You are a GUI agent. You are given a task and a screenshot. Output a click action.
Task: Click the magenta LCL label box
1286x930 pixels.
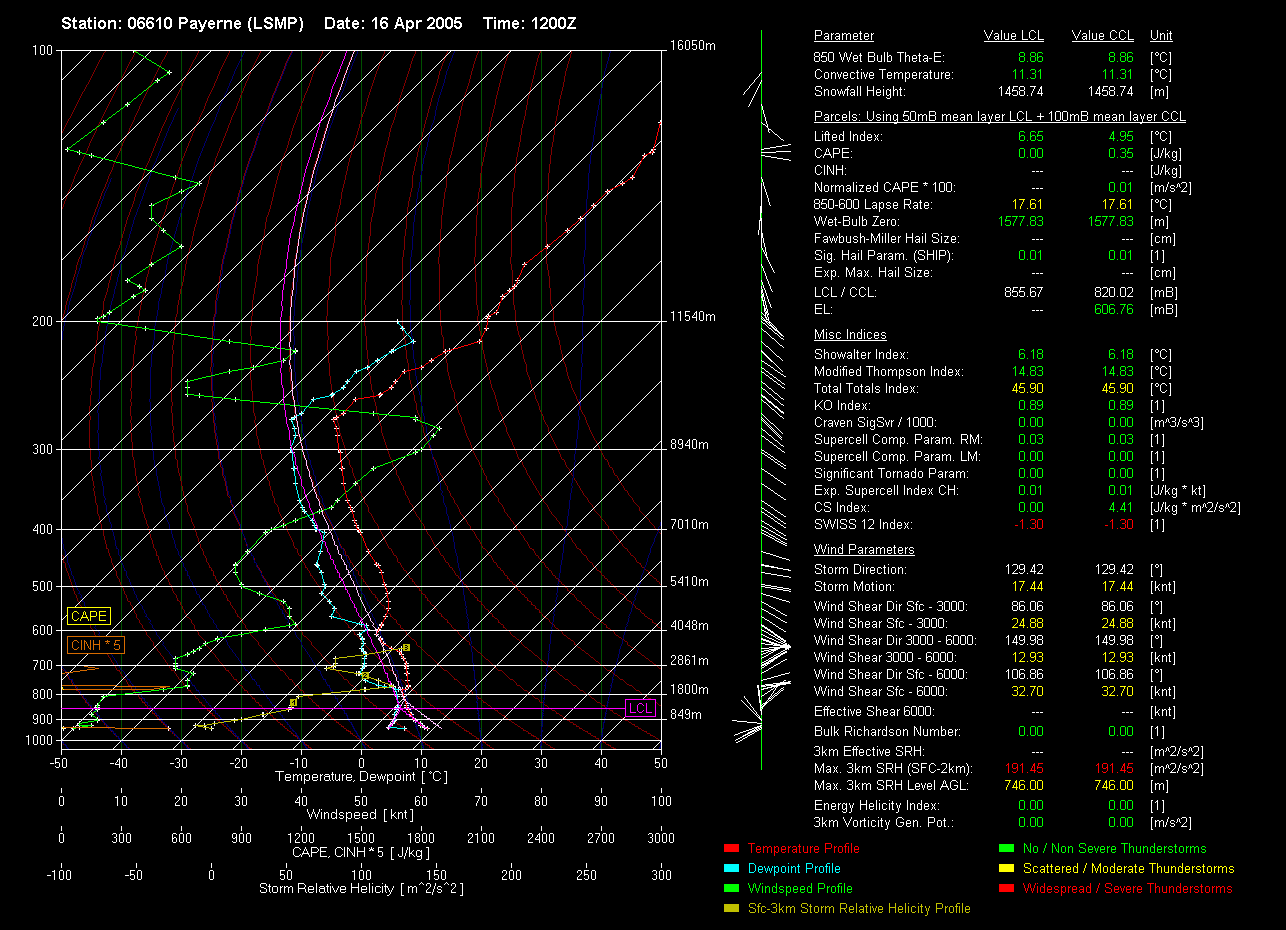(x=640, y=709)
